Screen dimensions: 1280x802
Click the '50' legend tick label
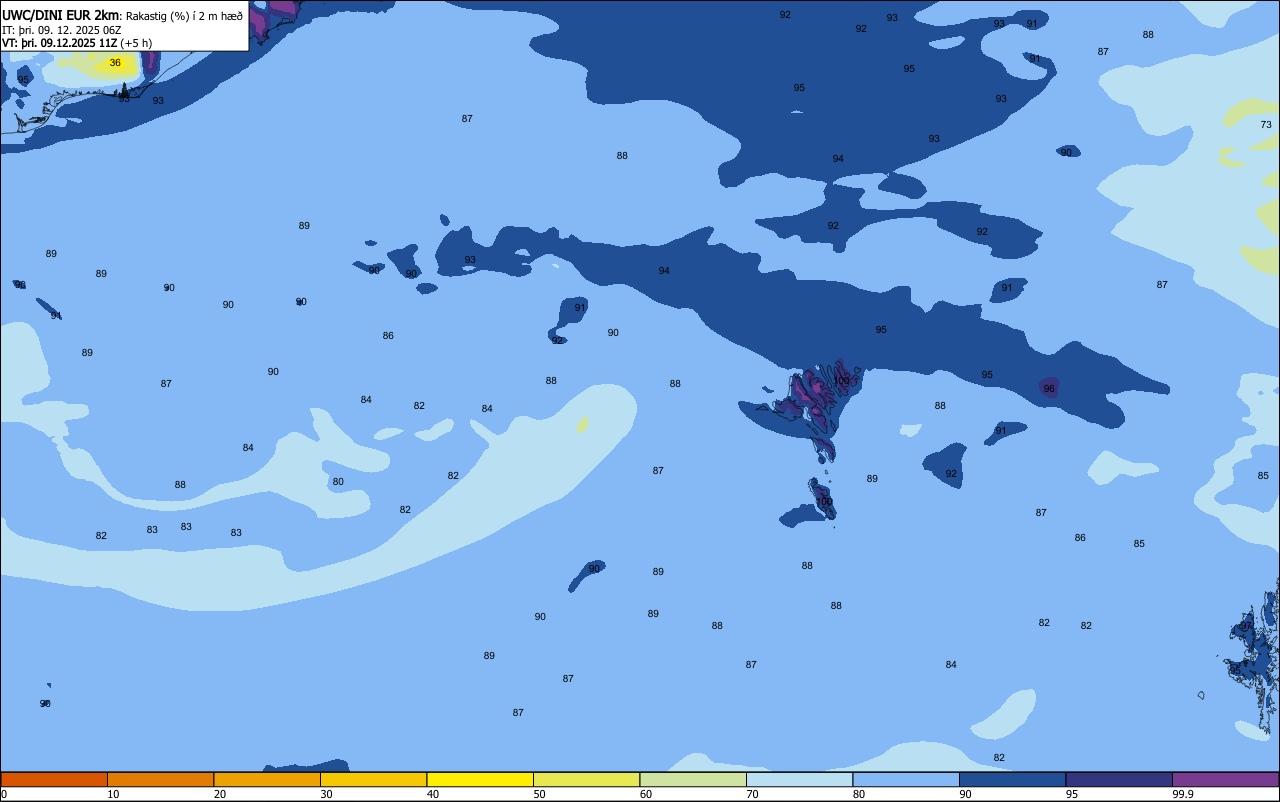click(x=540, y=794)
